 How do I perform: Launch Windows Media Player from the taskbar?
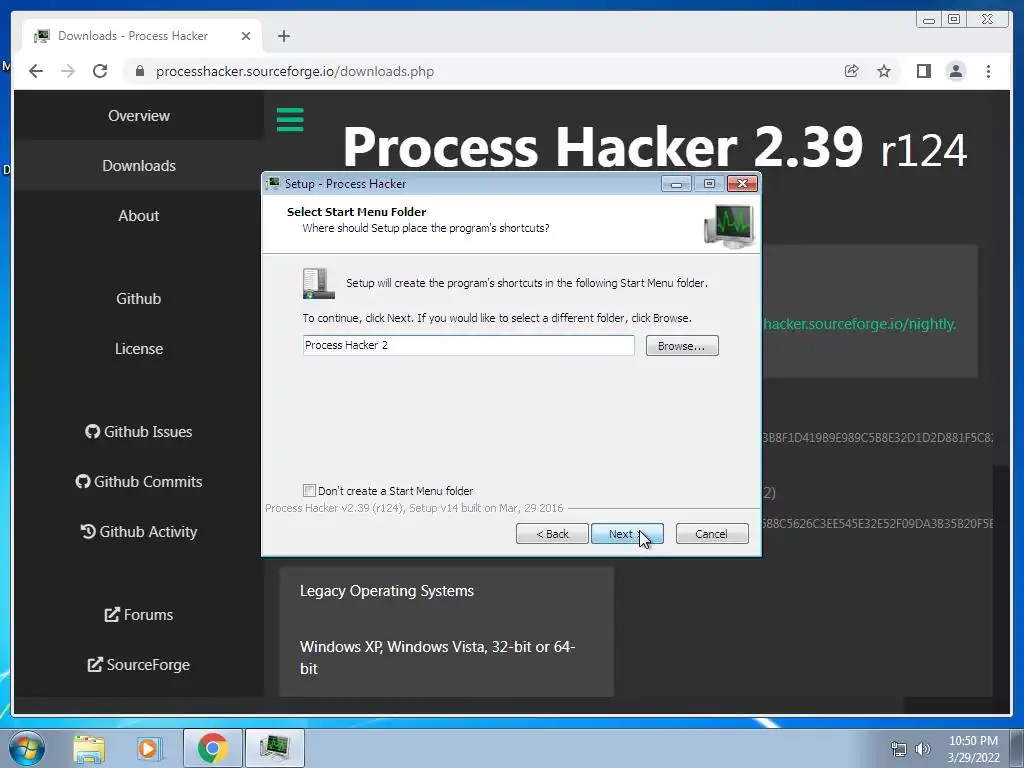[x=149, y=748]
